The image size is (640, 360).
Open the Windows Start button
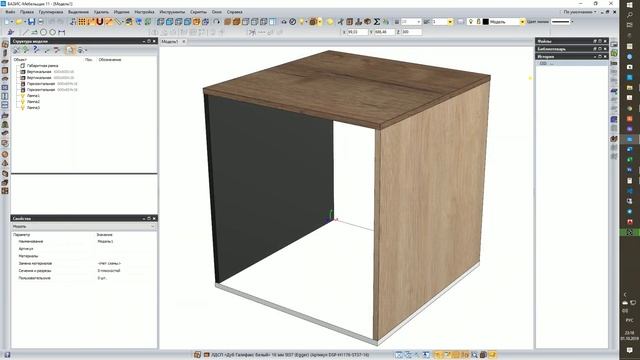[630, 4]
